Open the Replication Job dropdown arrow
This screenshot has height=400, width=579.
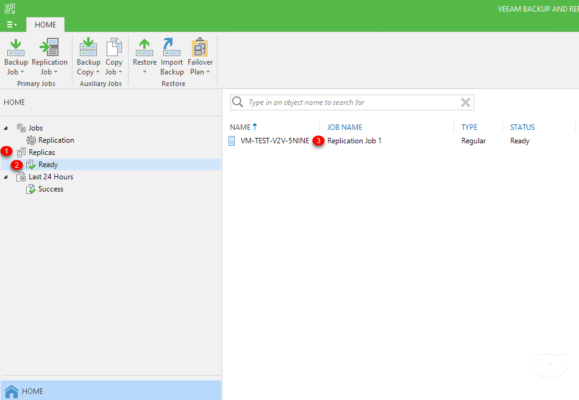tap(56, 72)
